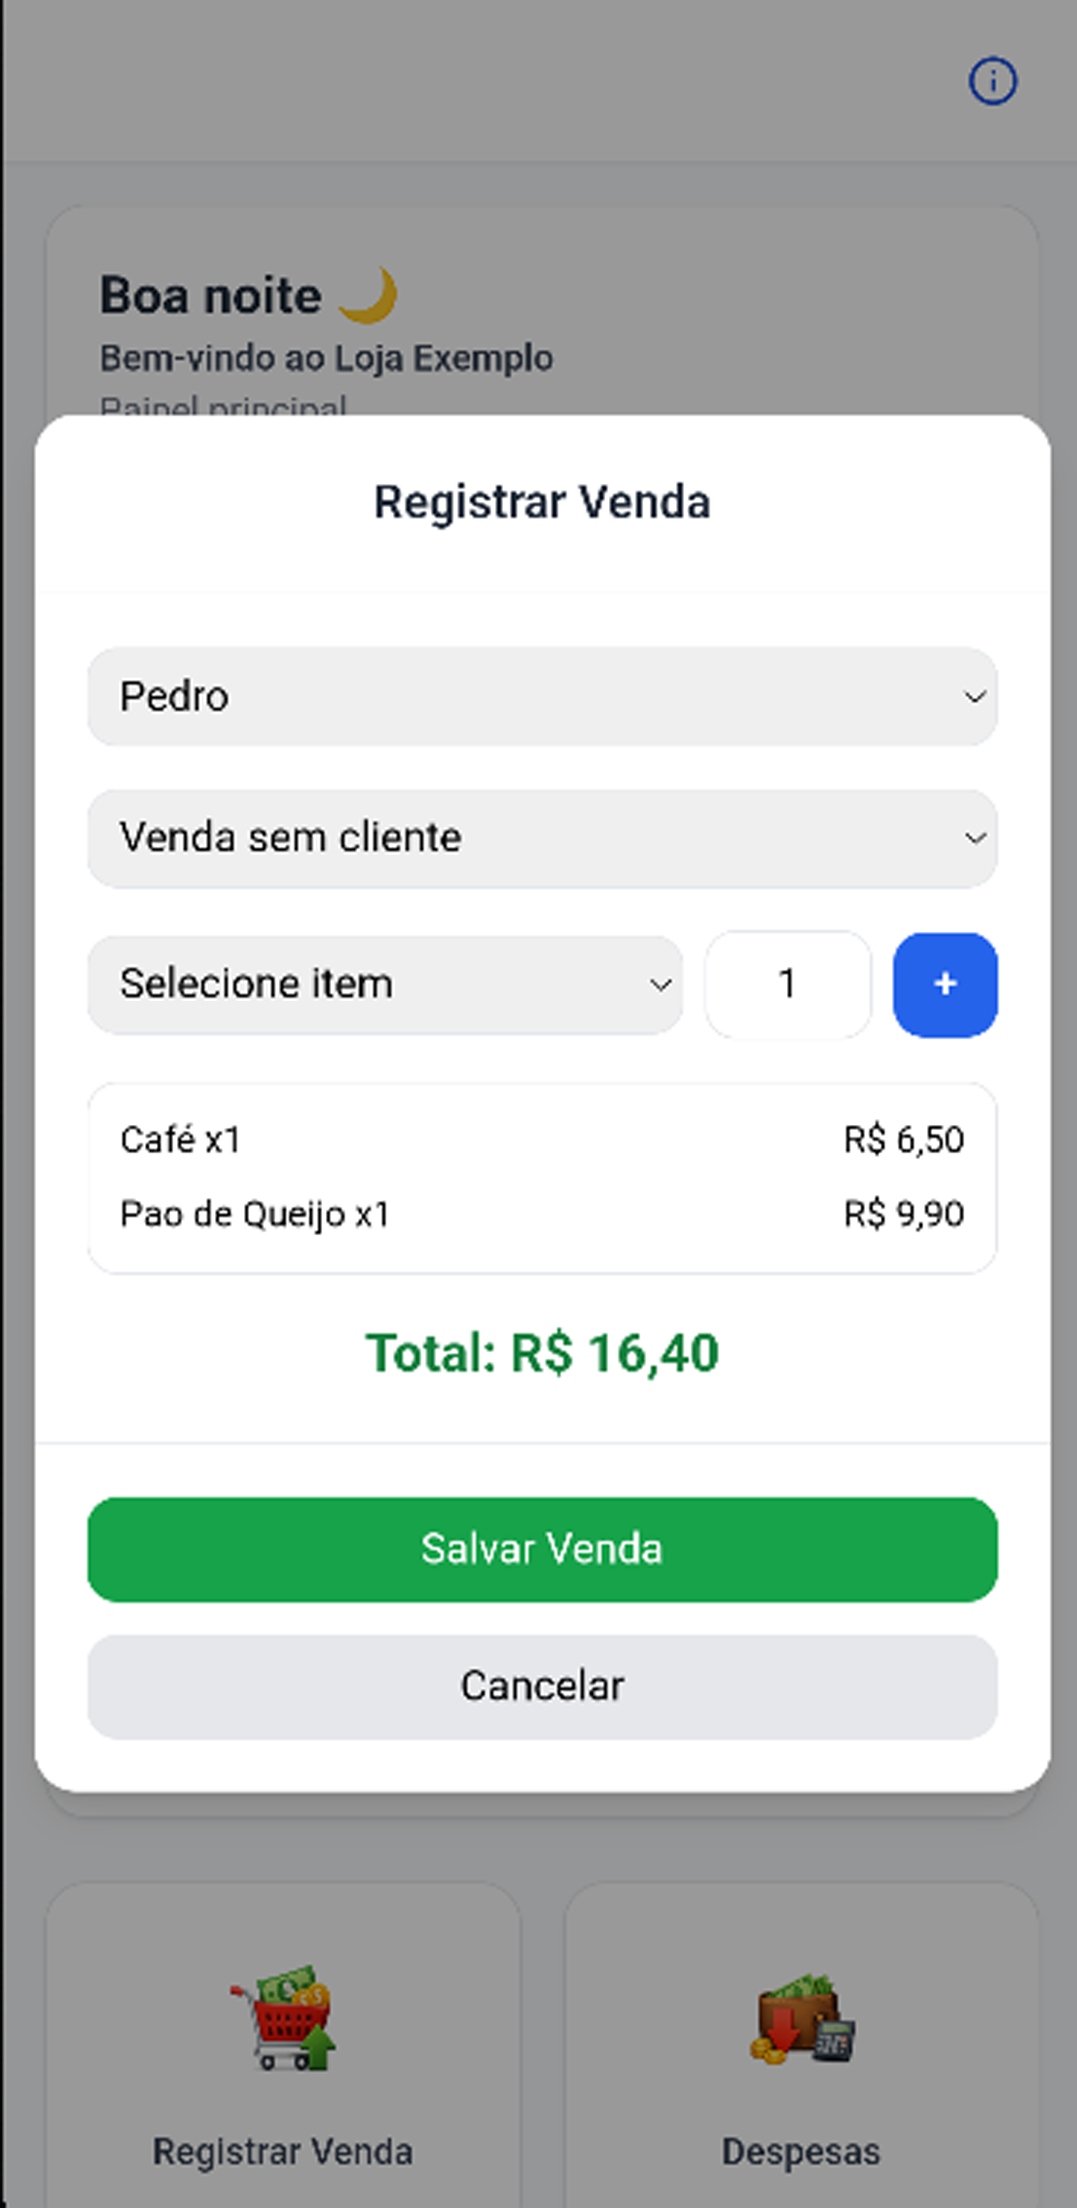Open the Selecione item dropdown
The height and width of the screenshot is (2208, 1077).
385,984
